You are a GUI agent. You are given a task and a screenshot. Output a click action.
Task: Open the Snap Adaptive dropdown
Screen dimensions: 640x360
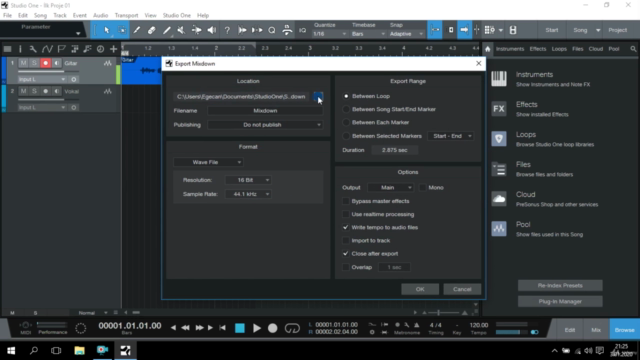(406, 34)
